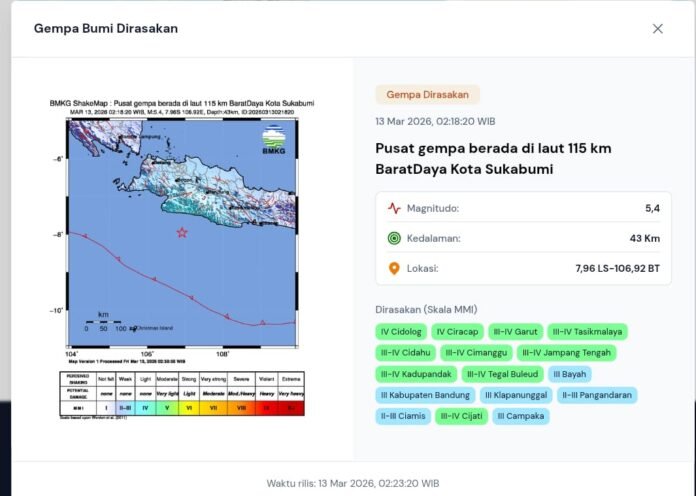Screen dimensions: 696x496
Task: Choose the III Campaka tag
Action: point(520,416)
